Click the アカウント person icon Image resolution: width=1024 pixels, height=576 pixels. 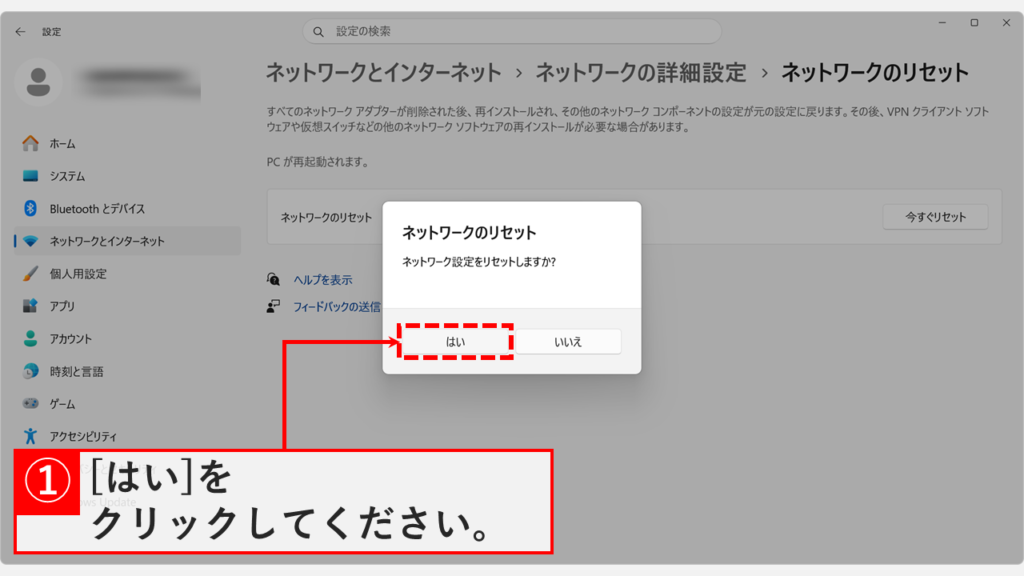coord(27,339)
